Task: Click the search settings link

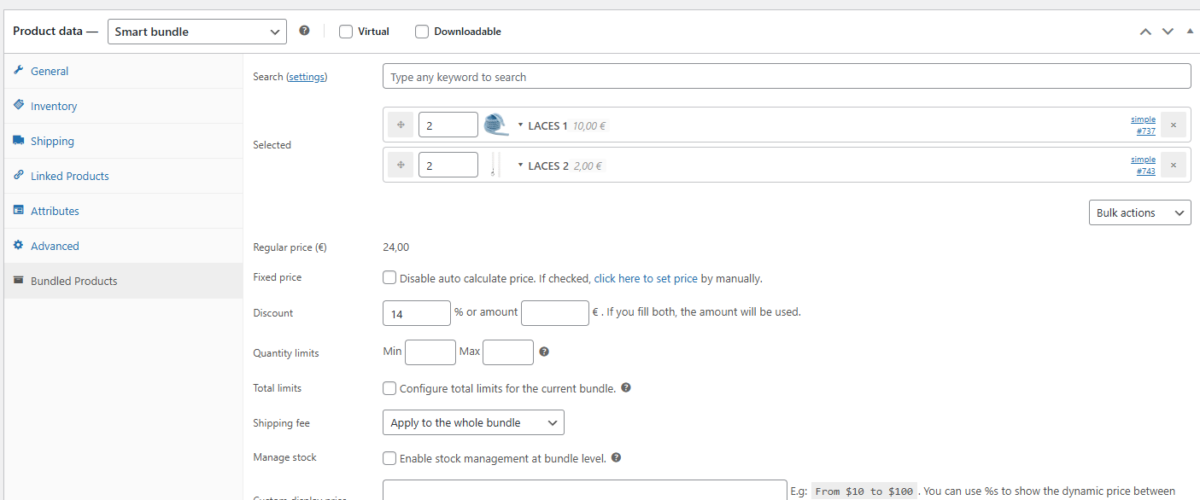Action: (x=307, y=77)
